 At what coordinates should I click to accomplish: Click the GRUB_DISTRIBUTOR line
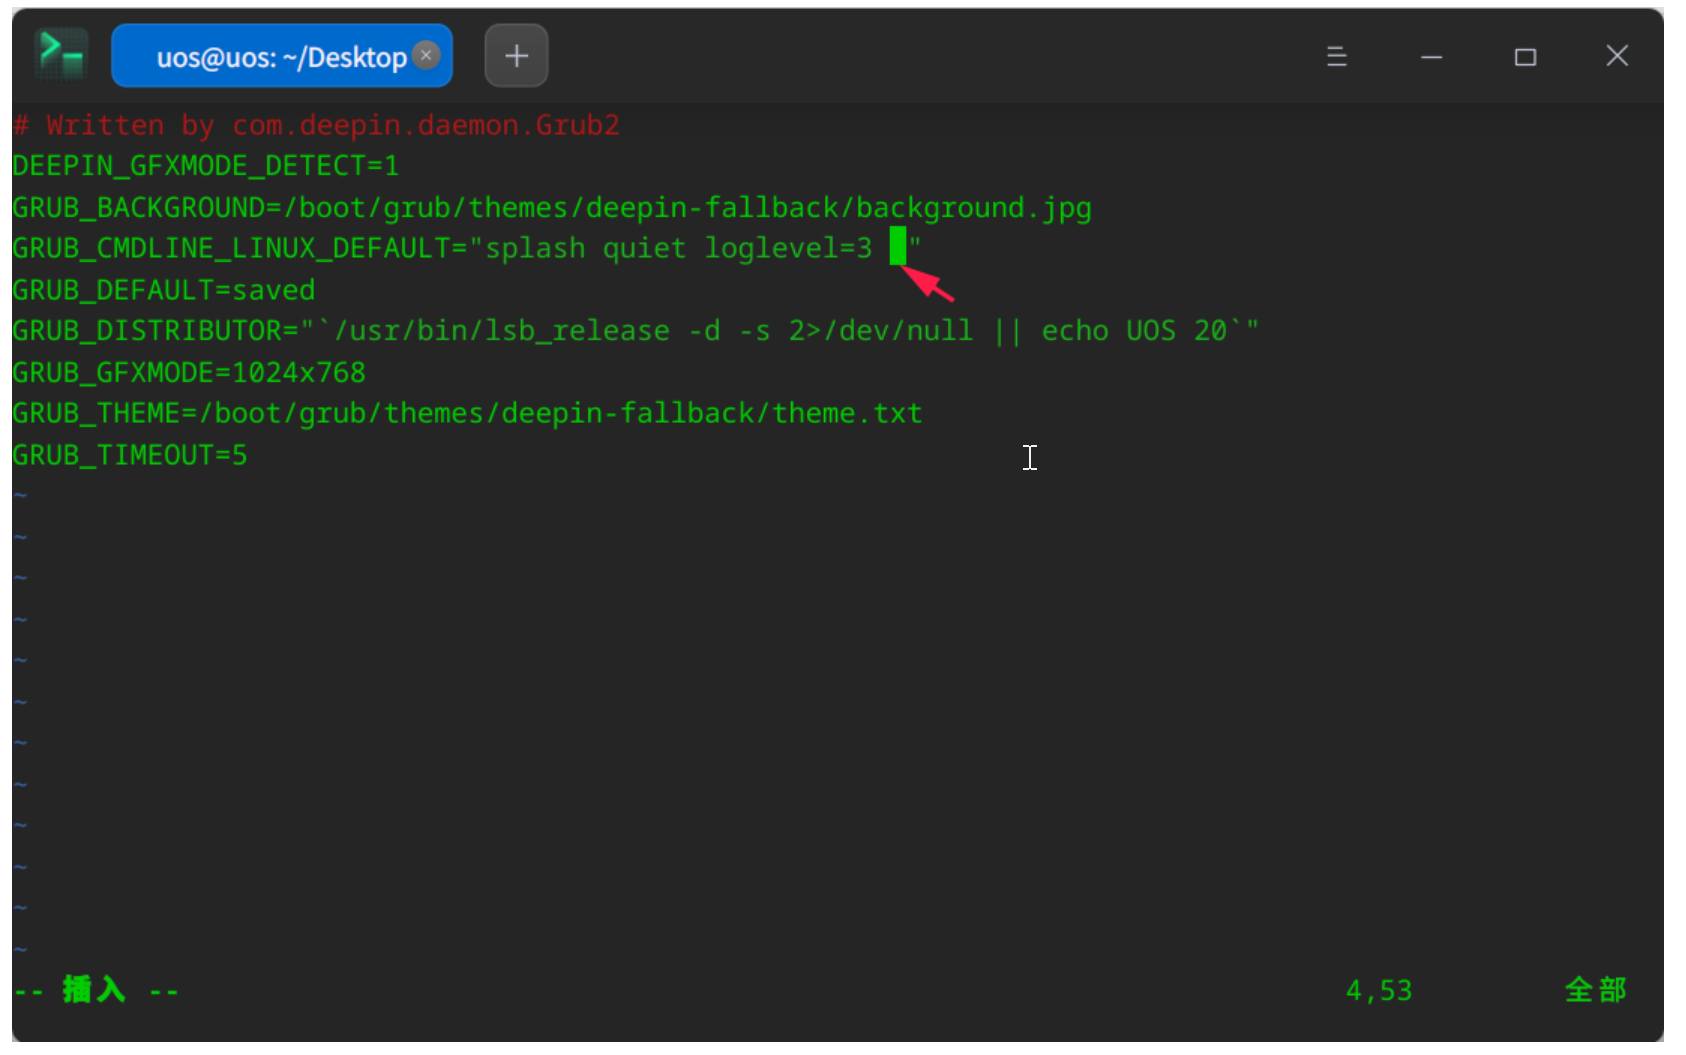pyautogui.click(x=635, y=331)
